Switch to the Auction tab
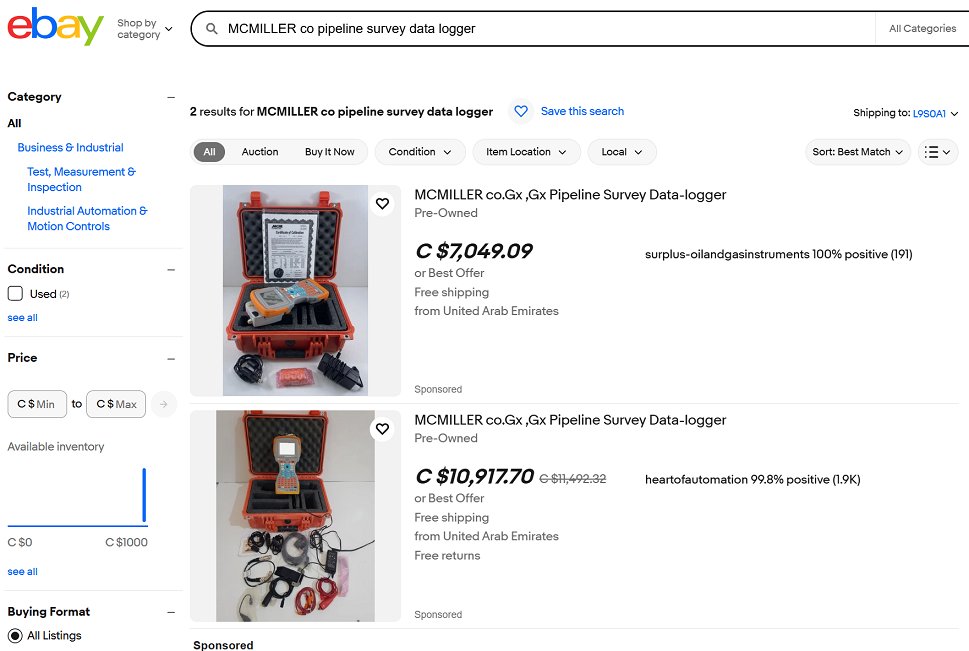This screenshot has height=651, width=969. coord(260,152)
